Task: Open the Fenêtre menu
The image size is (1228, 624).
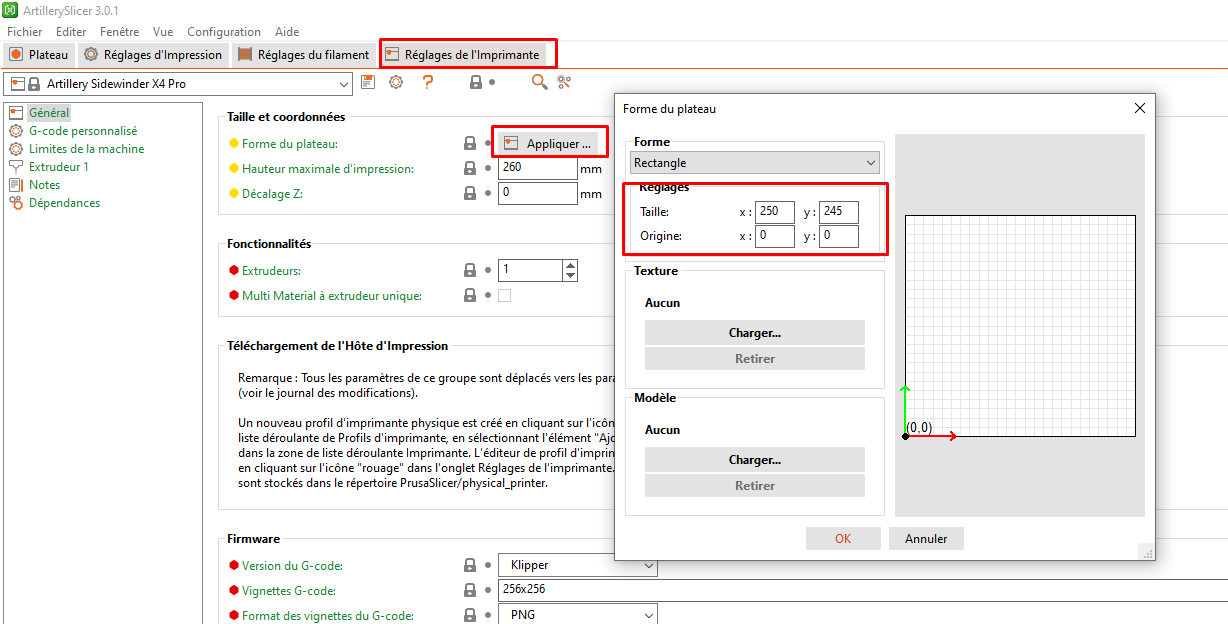Action: click(x=120, y=32)
